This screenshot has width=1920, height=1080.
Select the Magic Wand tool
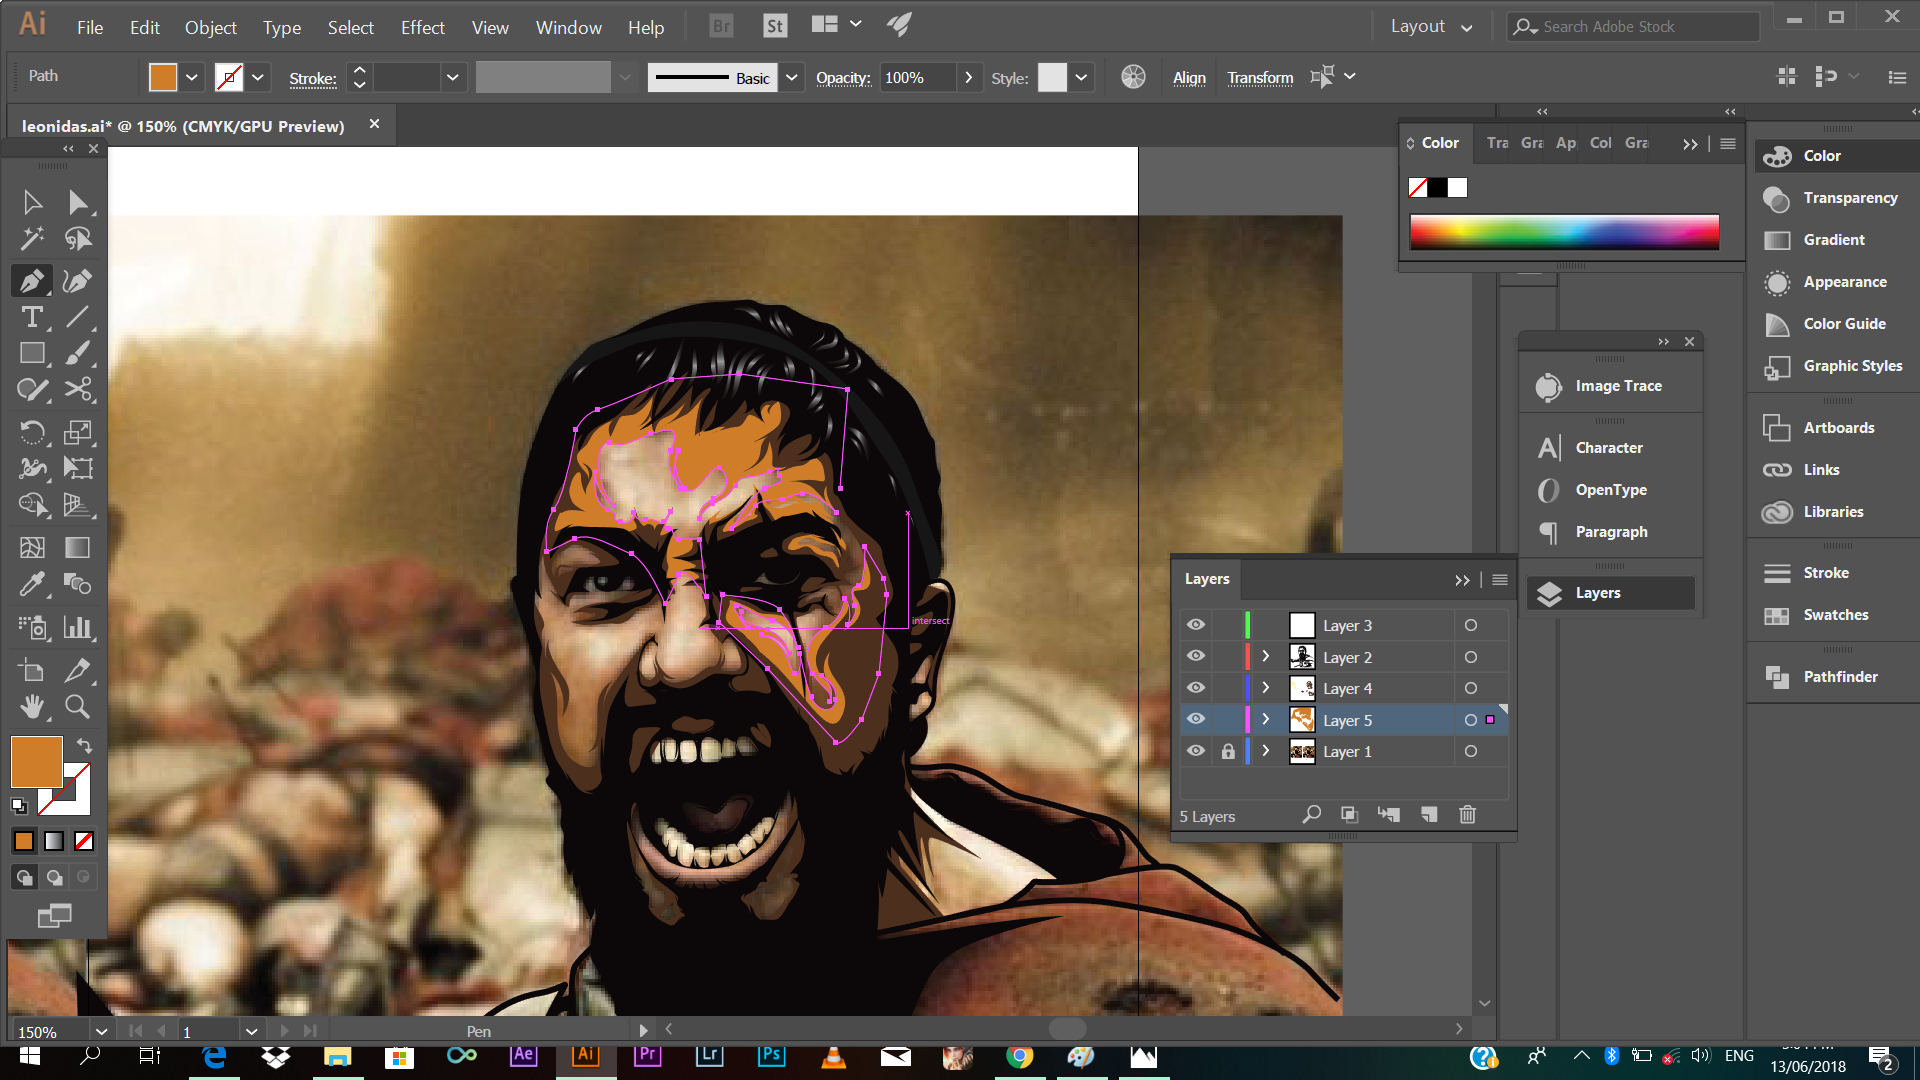tap(32, 239)
